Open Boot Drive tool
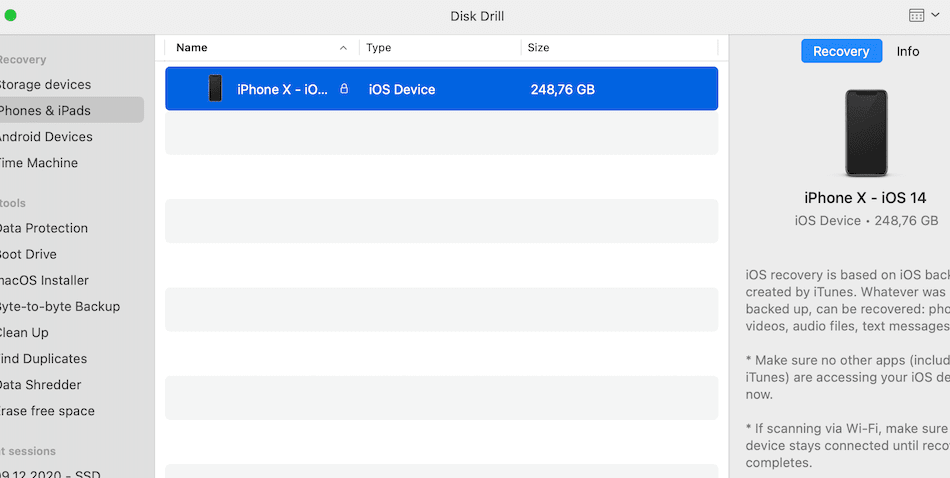950x478 pixels. [x=27, y=254]
